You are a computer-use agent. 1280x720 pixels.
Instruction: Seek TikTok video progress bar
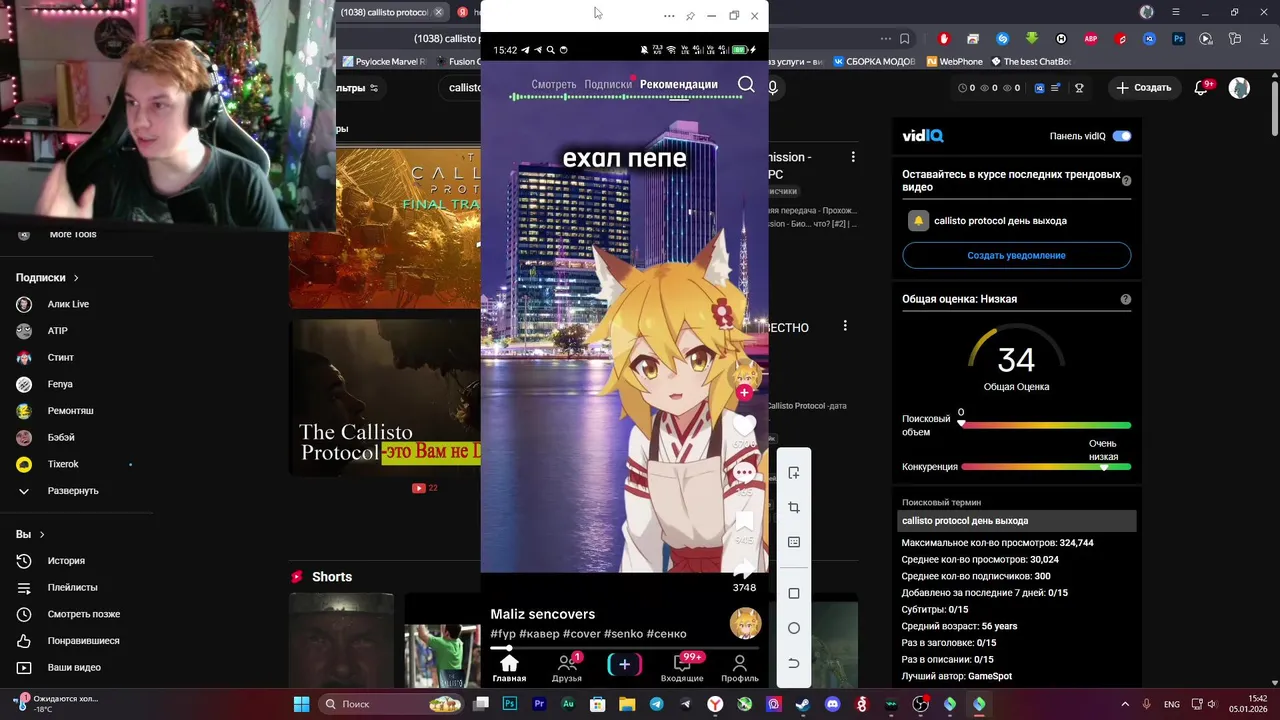(625, 649)
